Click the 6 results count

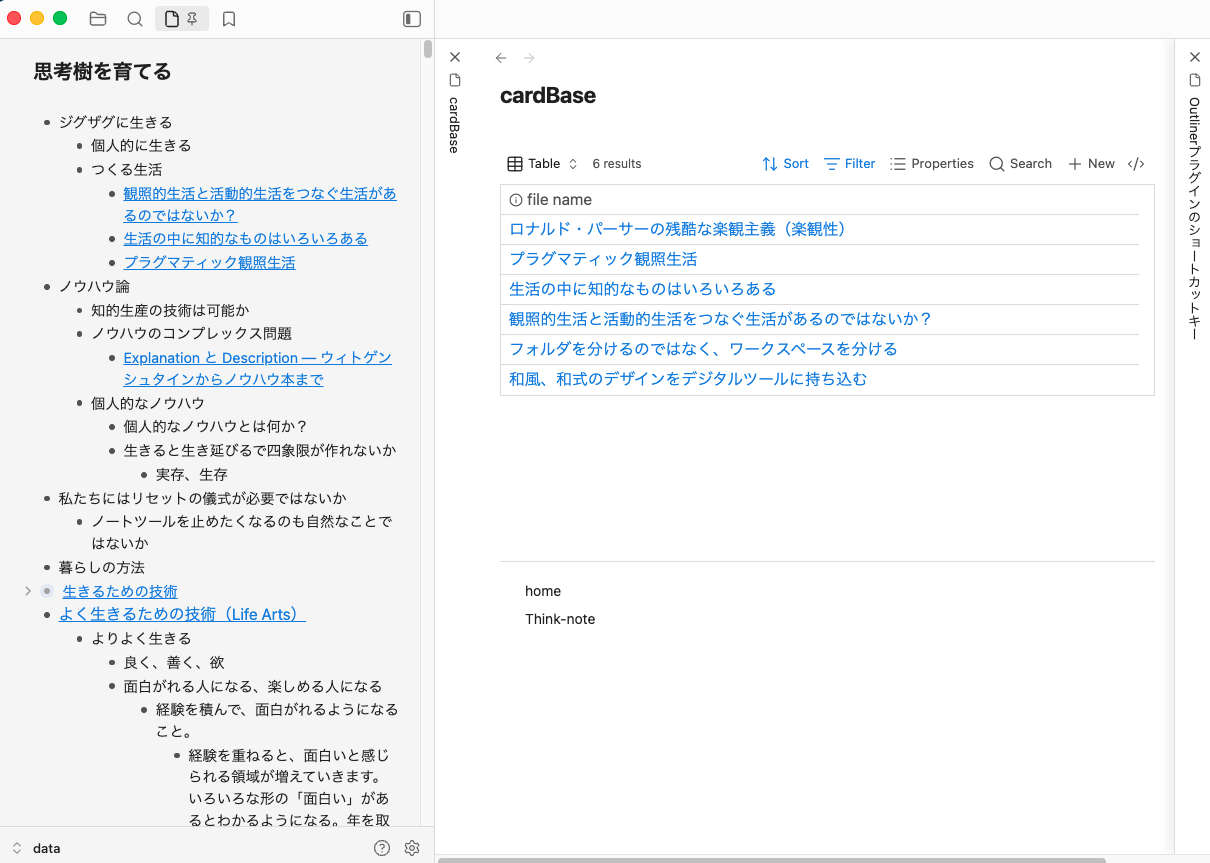click(x=617, y=164)
